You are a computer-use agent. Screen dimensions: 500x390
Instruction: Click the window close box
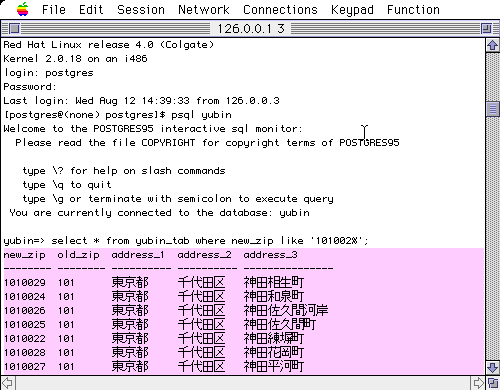14,29
